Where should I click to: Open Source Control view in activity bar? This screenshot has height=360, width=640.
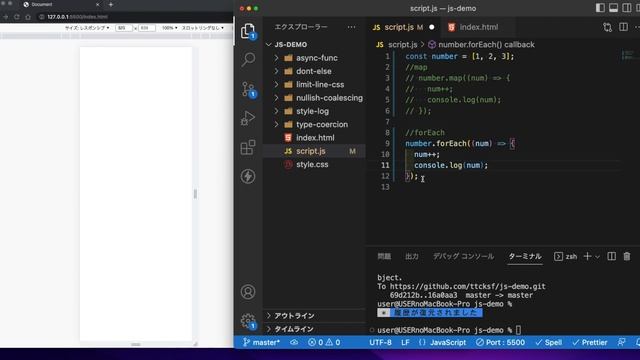click(248, 89)
